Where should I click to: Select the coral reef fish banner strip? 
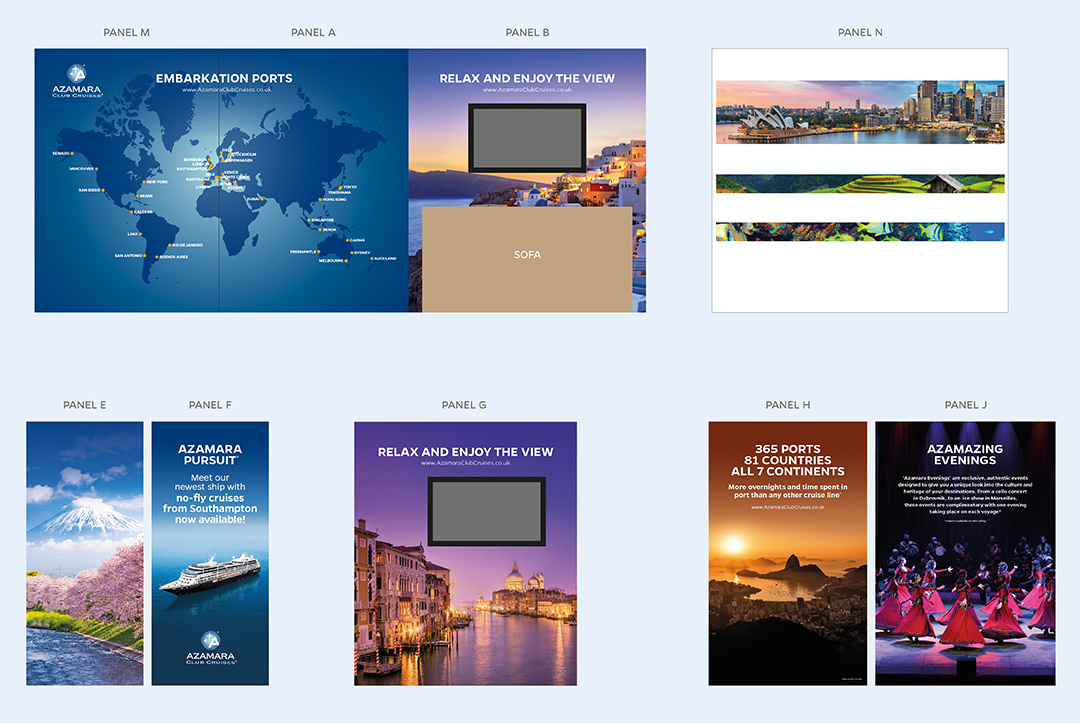point(860,232)
